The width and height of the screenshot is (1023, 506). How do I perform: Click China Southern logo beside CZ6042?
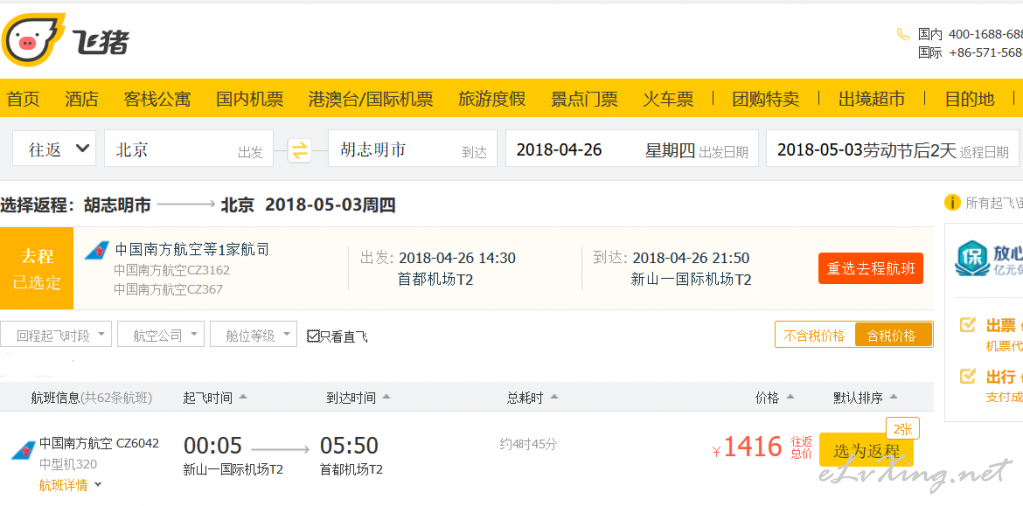(23, 450)
